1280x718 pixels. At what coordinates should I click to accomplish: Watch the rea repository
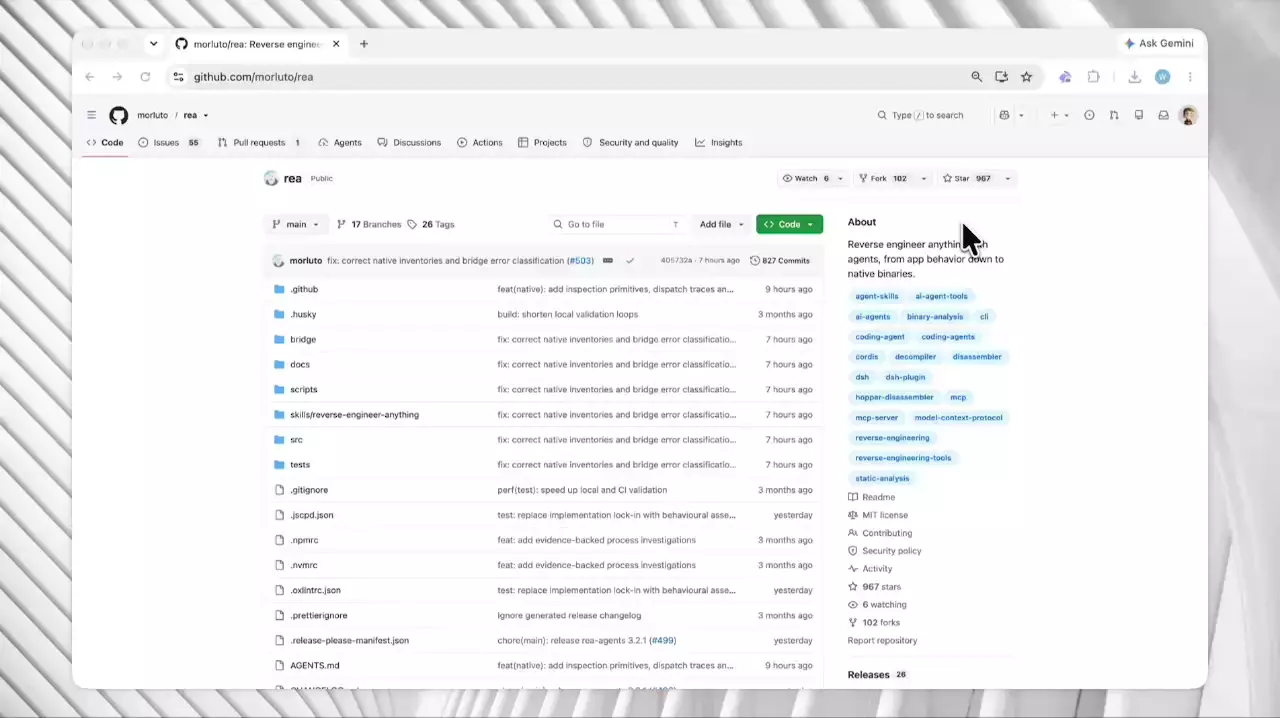(x=806, y=178)
